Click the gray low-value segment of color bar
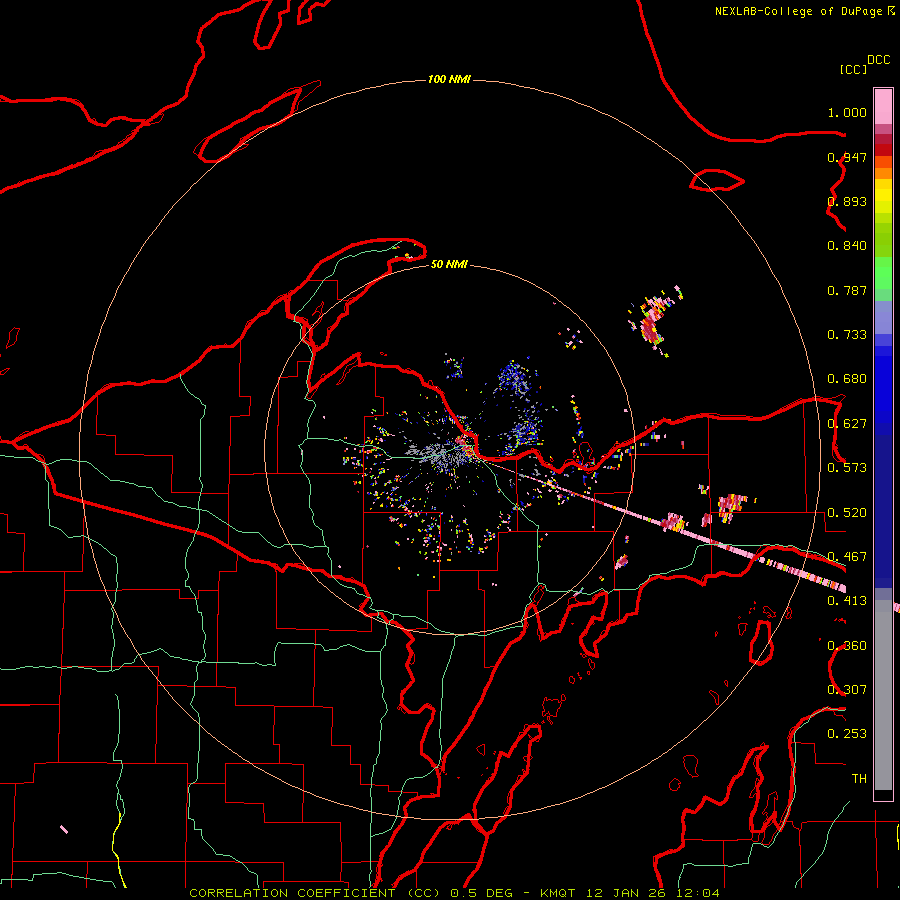 pyautogui.click(x=883, y=695)
